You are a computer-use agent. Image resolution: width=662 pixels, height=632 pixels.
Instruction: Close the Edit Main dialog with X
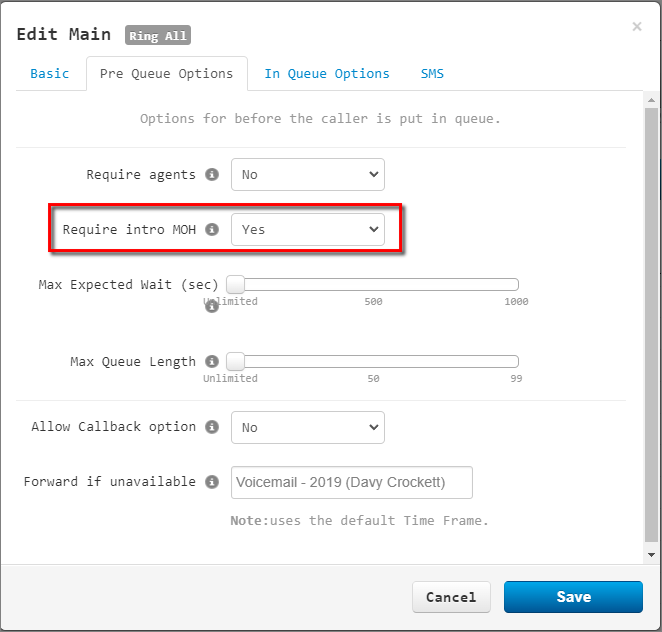coord(637,27)
